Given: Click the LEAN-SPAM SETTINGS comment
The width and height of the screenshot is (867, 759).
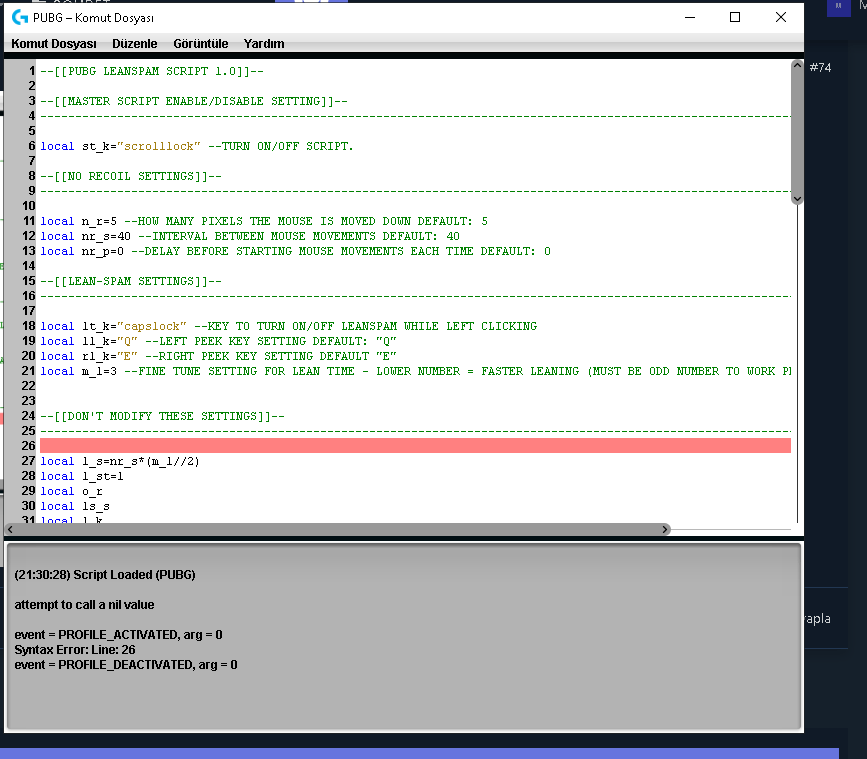Looking at the screenshot, I should coord(130,281).
